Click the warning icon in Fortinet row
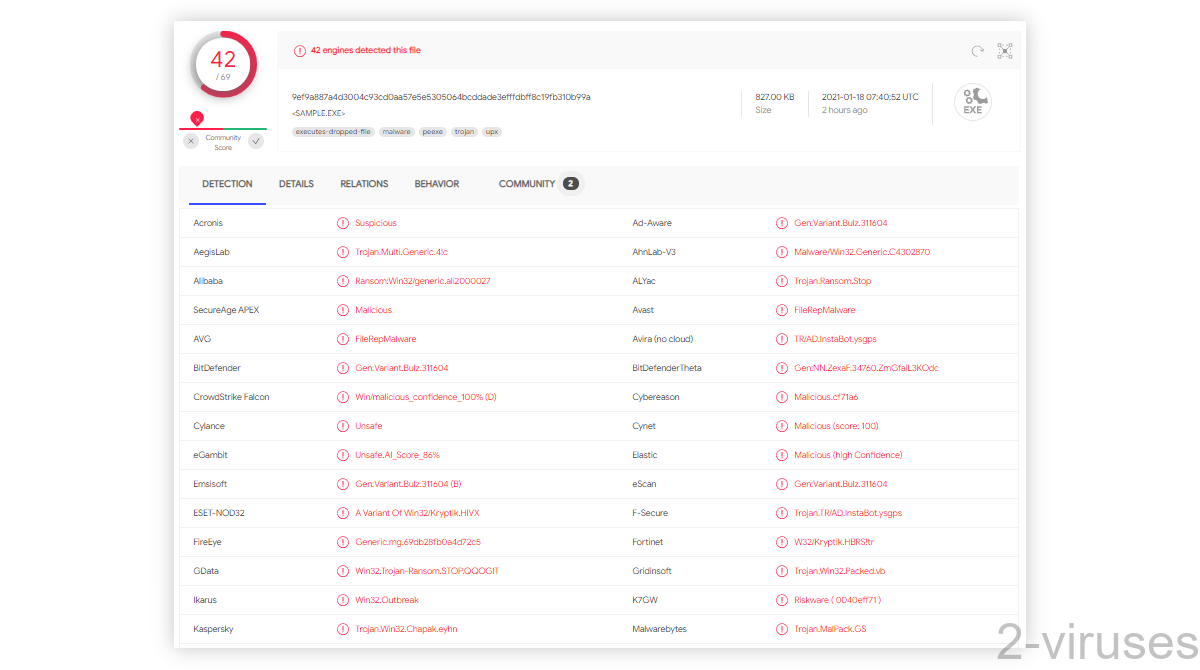The height and width of the screenshot is (670, 1200). pos(782,542)
